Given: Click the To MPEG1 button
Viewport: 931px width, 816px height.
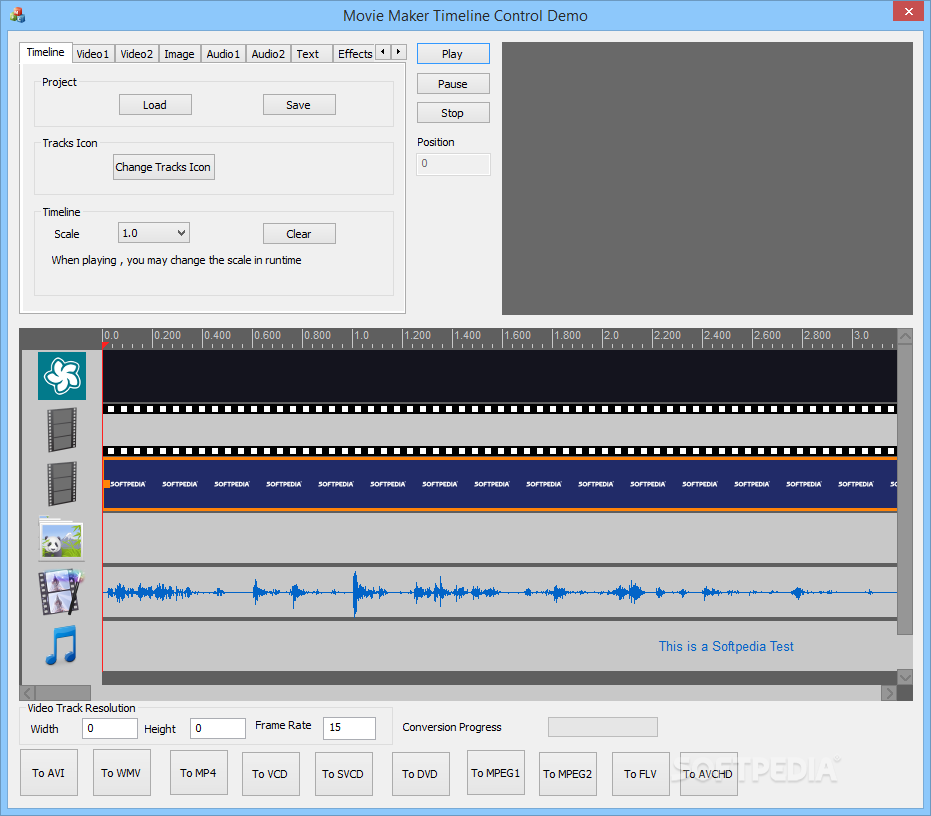Looking at the screenshot, I should 496,773.
